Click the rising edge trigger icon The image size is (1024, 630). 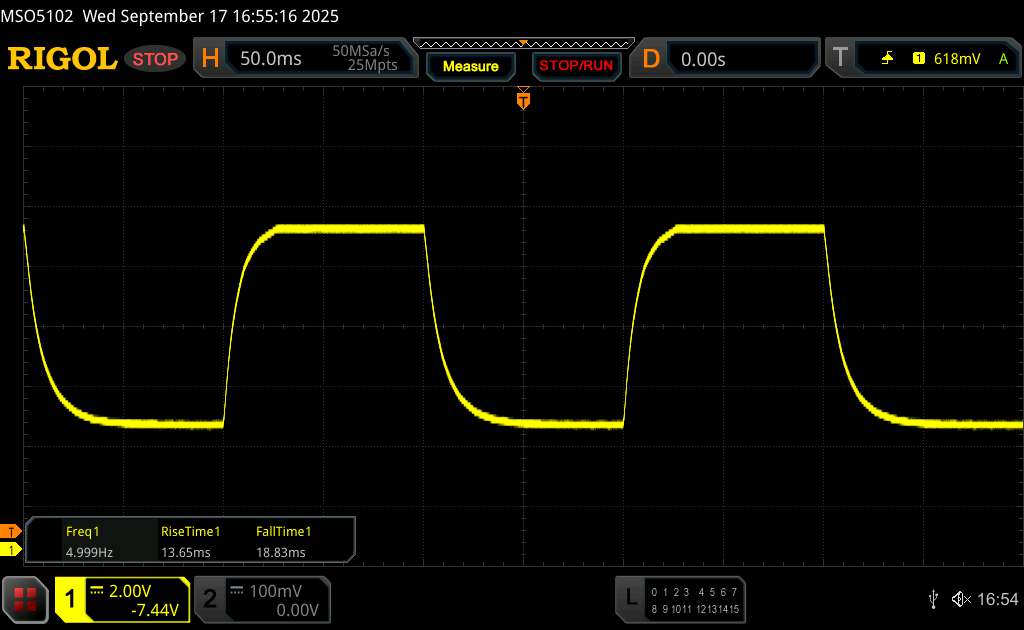point(888,59)
